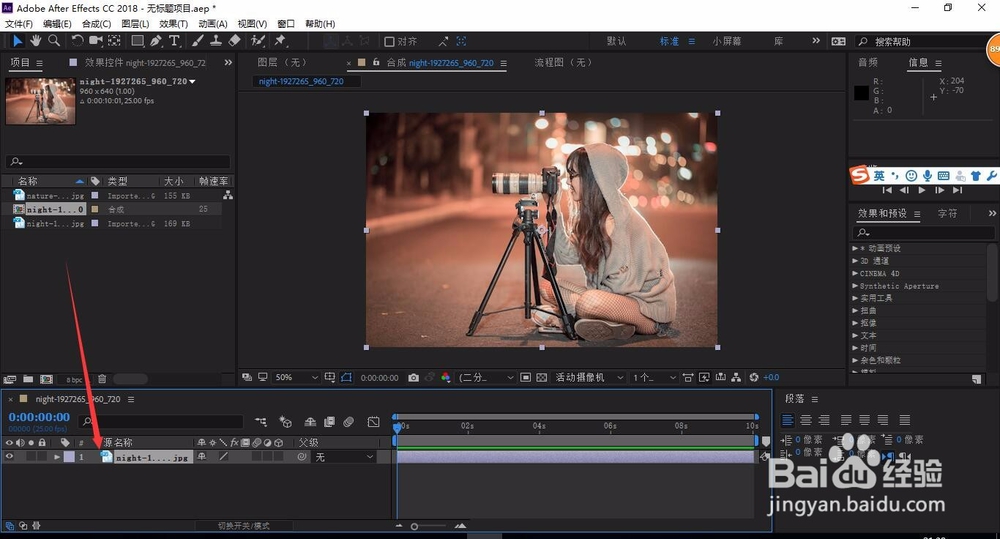Click the viewer snapshot camera icon

[413, 378]
